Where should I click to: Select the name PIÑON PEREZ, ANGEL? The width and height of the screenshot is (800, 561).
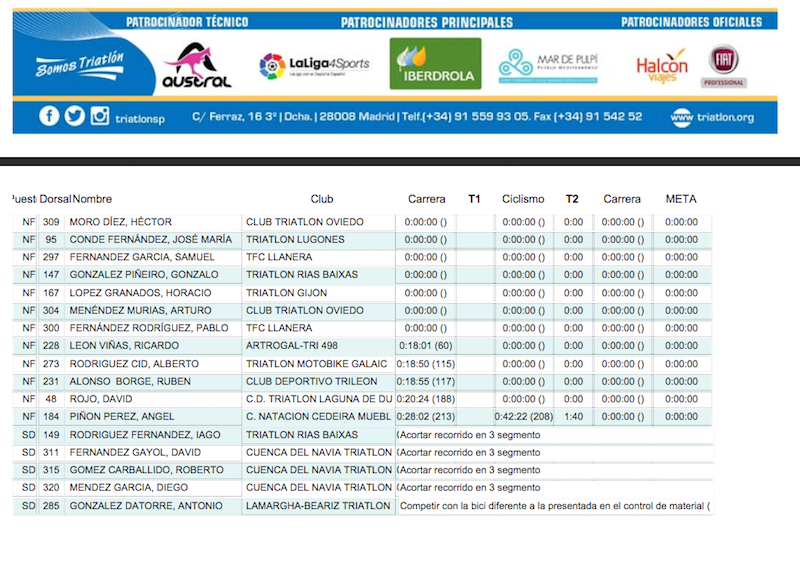click(x=122, y=416)
